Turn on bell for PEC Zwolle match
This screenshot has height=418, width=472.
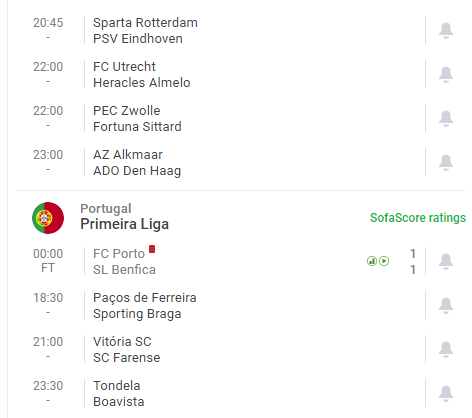[x=446, y=119]
